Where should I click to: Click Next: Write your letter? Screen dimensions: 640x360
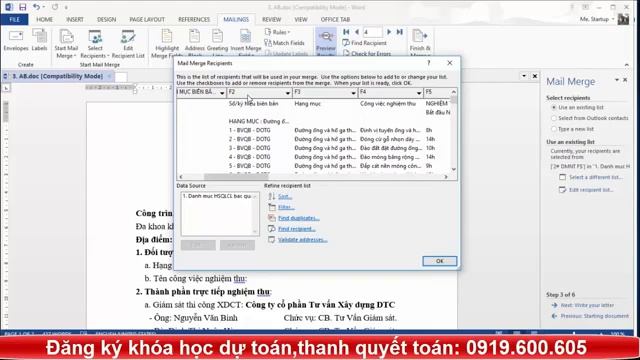pos(587,305)
